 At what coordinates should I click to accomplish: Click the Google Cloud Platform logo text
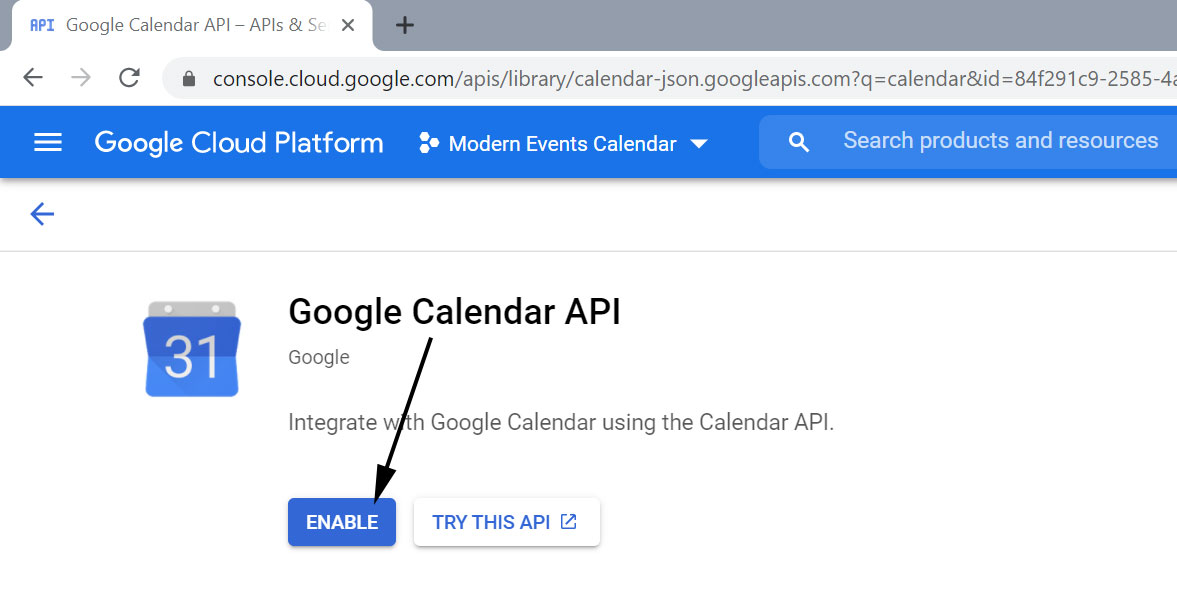point(239,143)
